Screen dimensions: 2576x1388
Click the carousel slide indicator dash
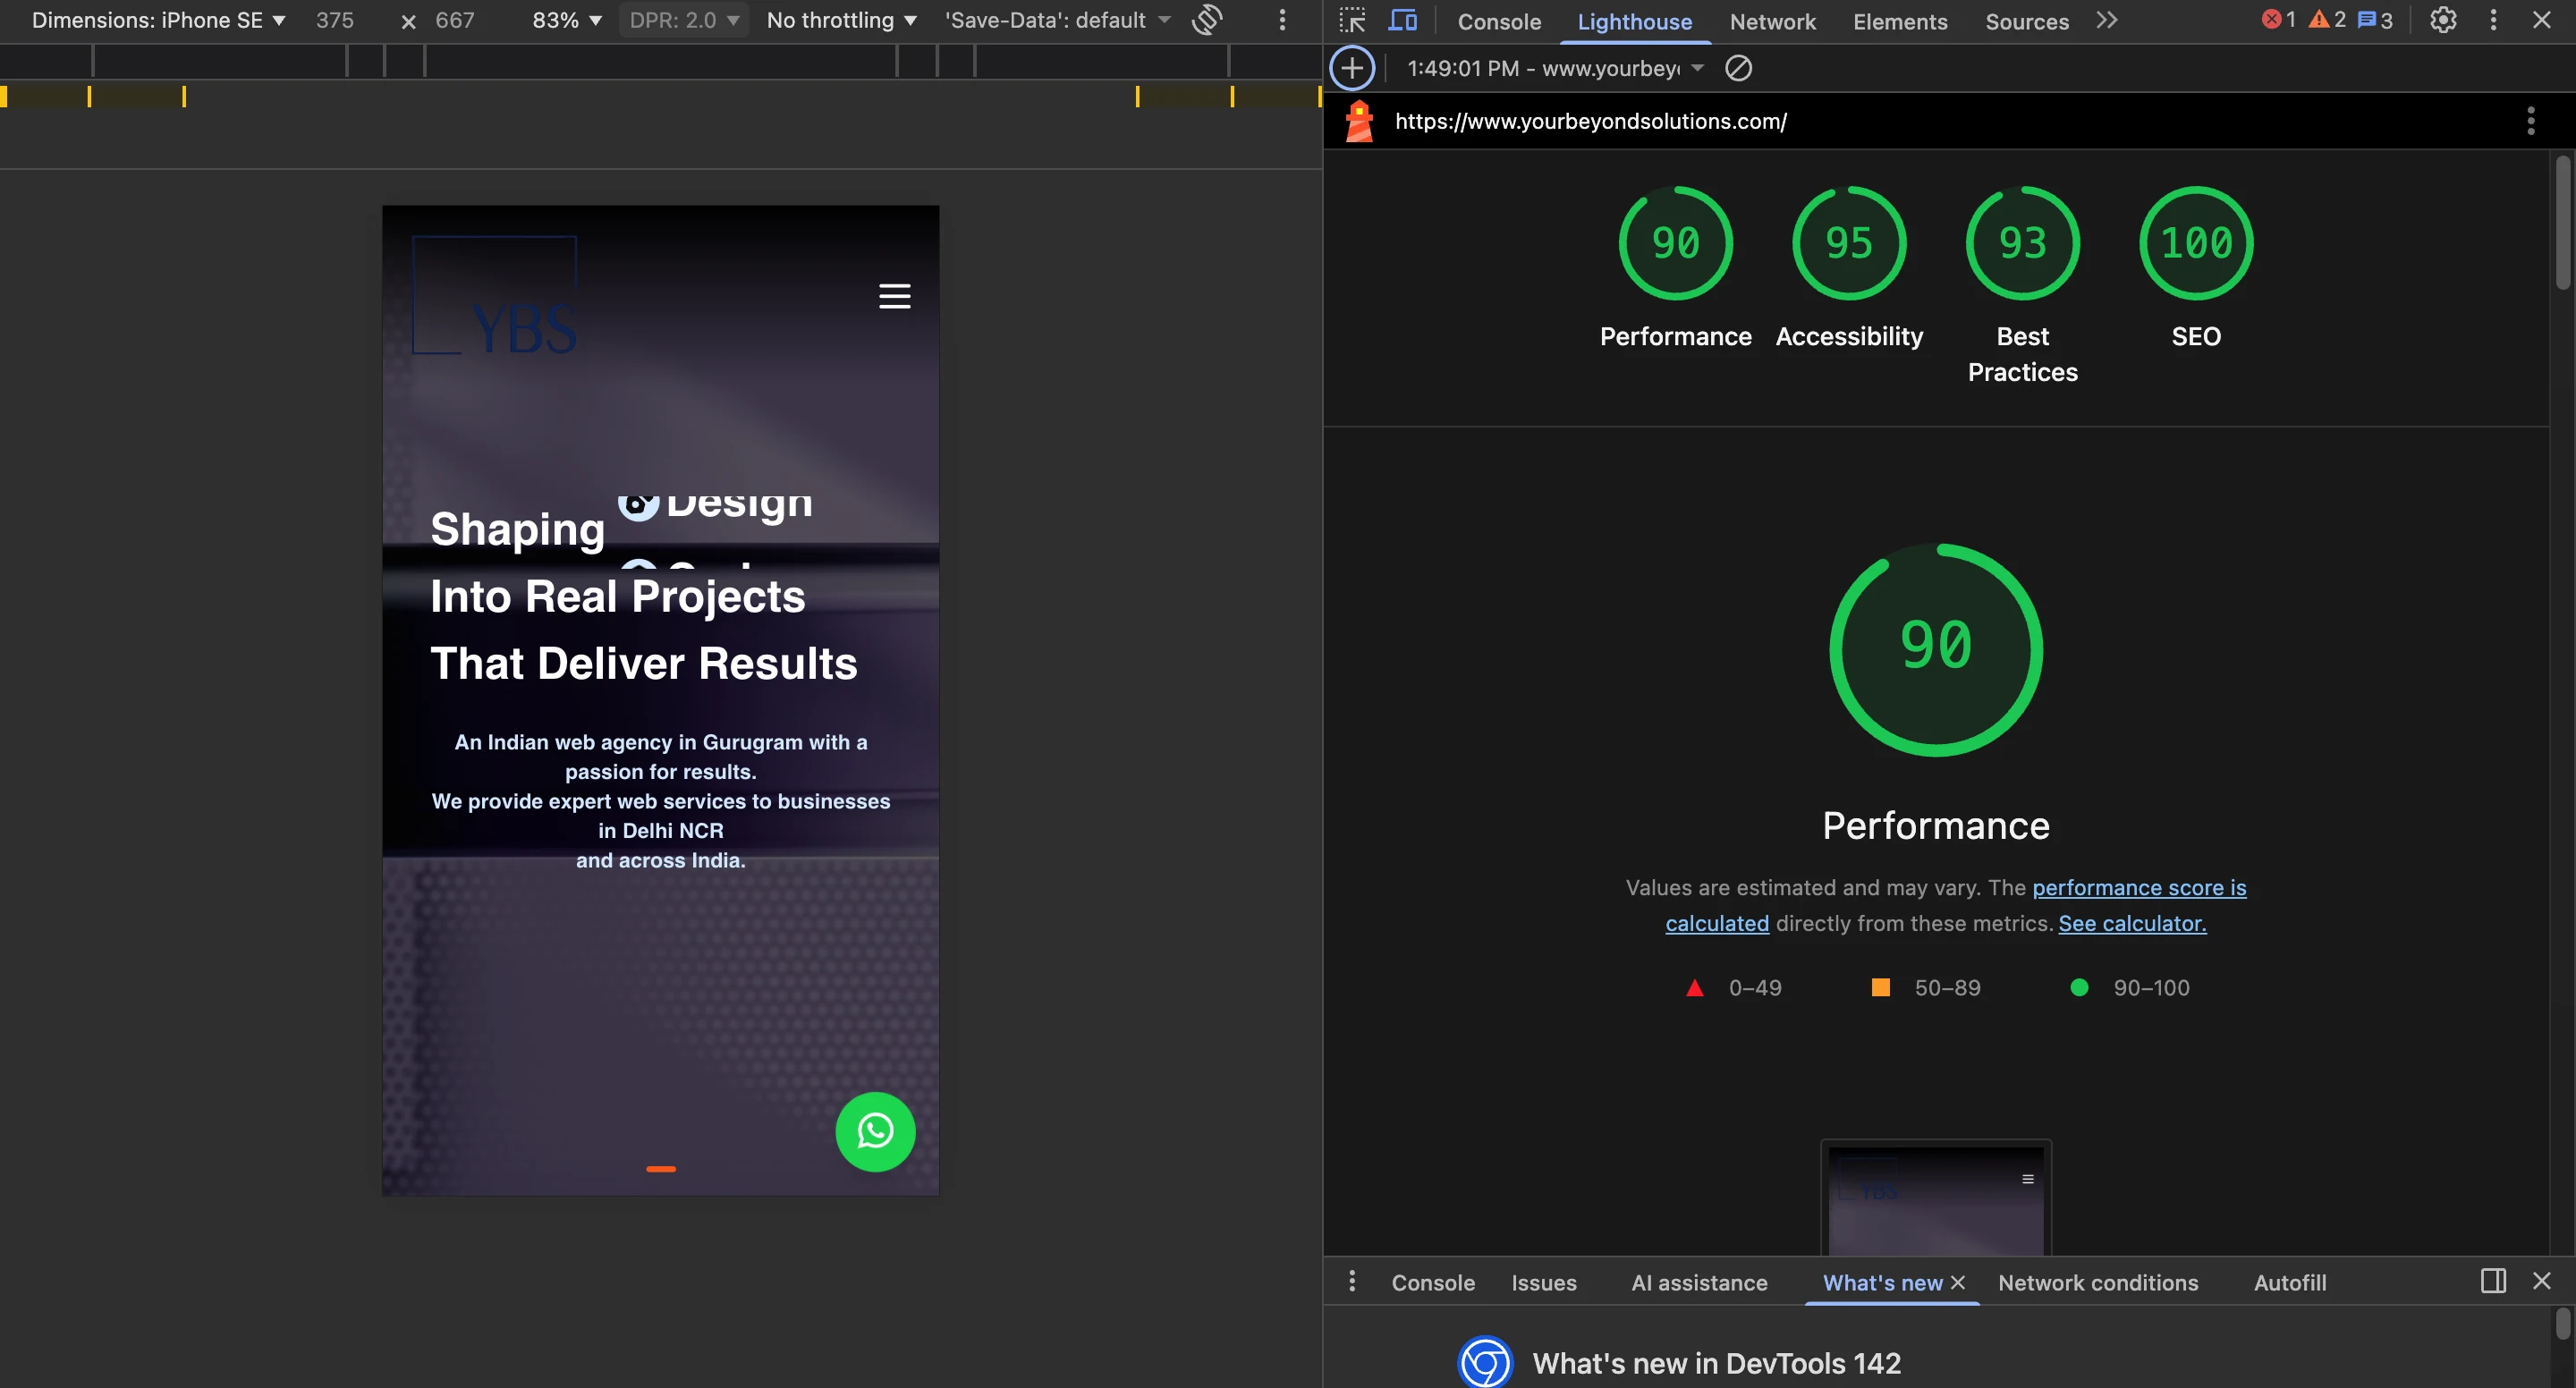661,1168
